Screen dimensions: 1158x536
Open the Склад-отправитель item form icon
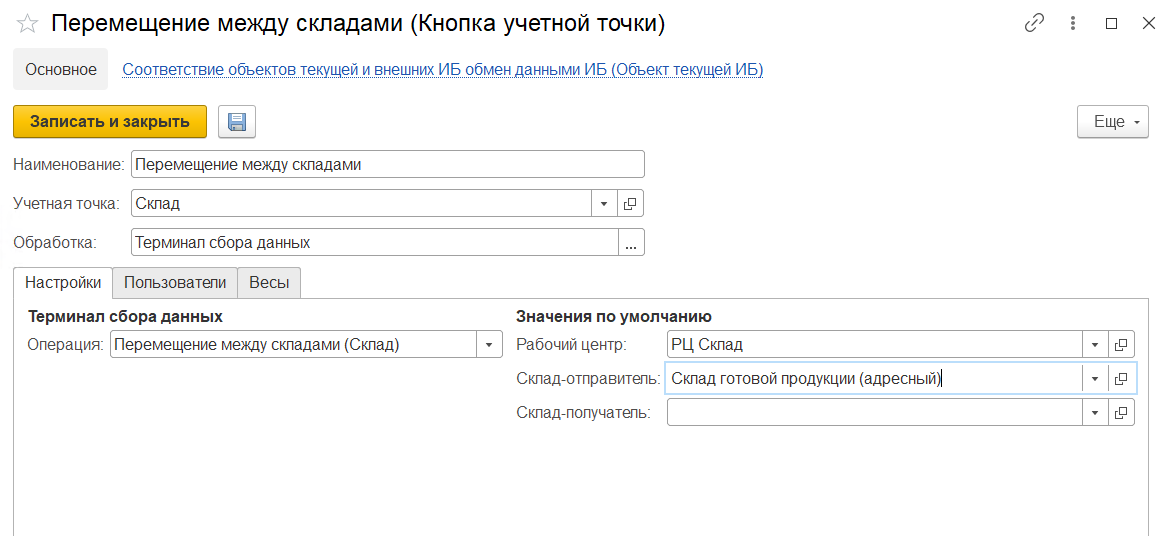(1121, 379)
